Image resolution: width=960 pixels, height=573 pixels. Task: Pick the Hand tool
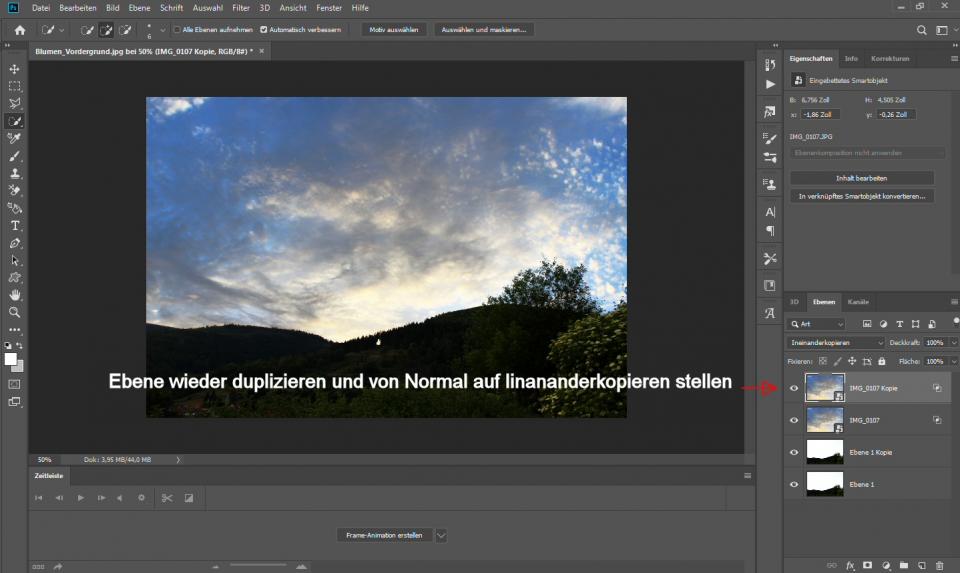point(15,295)
